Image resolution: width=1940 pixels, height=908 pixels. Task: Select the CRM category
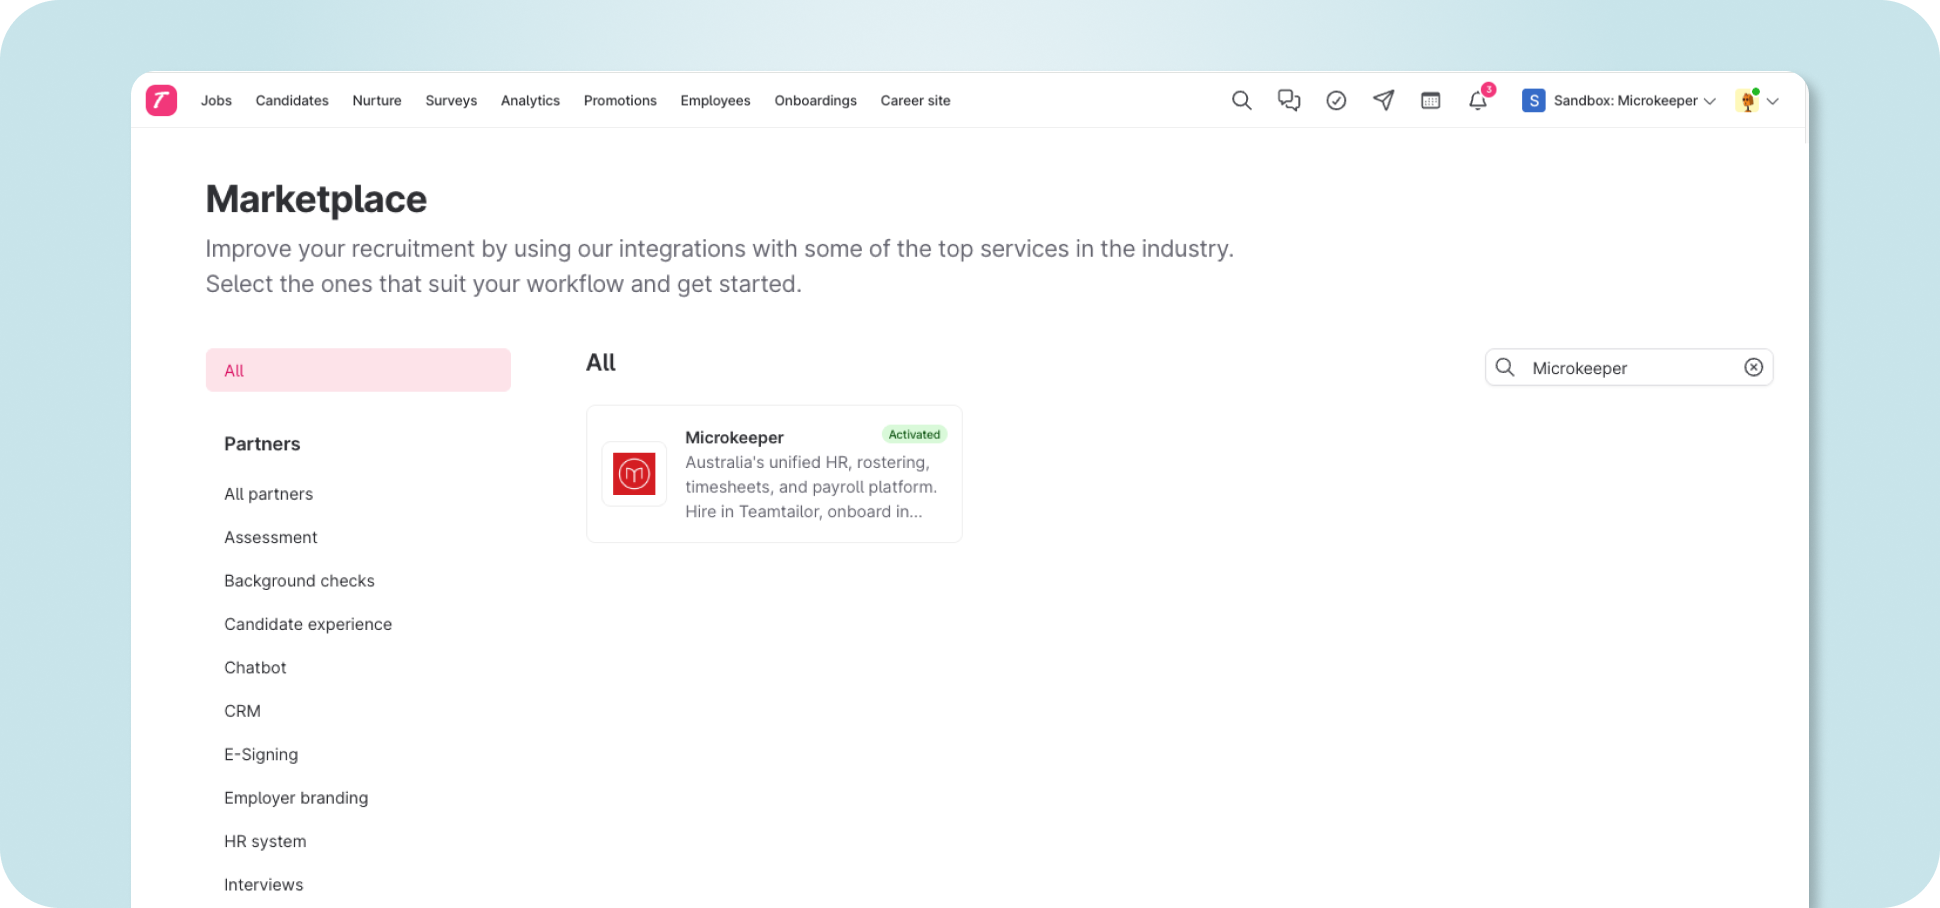[242, 711]
